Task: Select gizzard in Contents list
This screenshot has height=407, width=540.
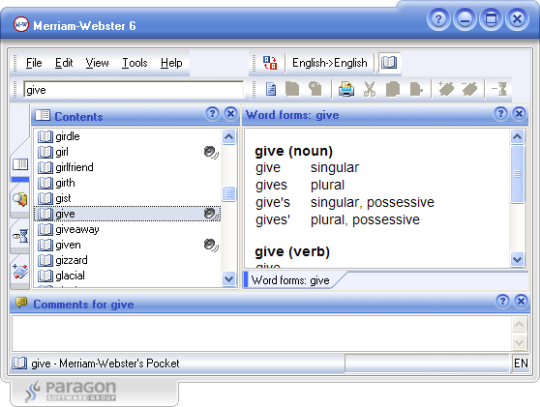Action: (x=127, y=260)
